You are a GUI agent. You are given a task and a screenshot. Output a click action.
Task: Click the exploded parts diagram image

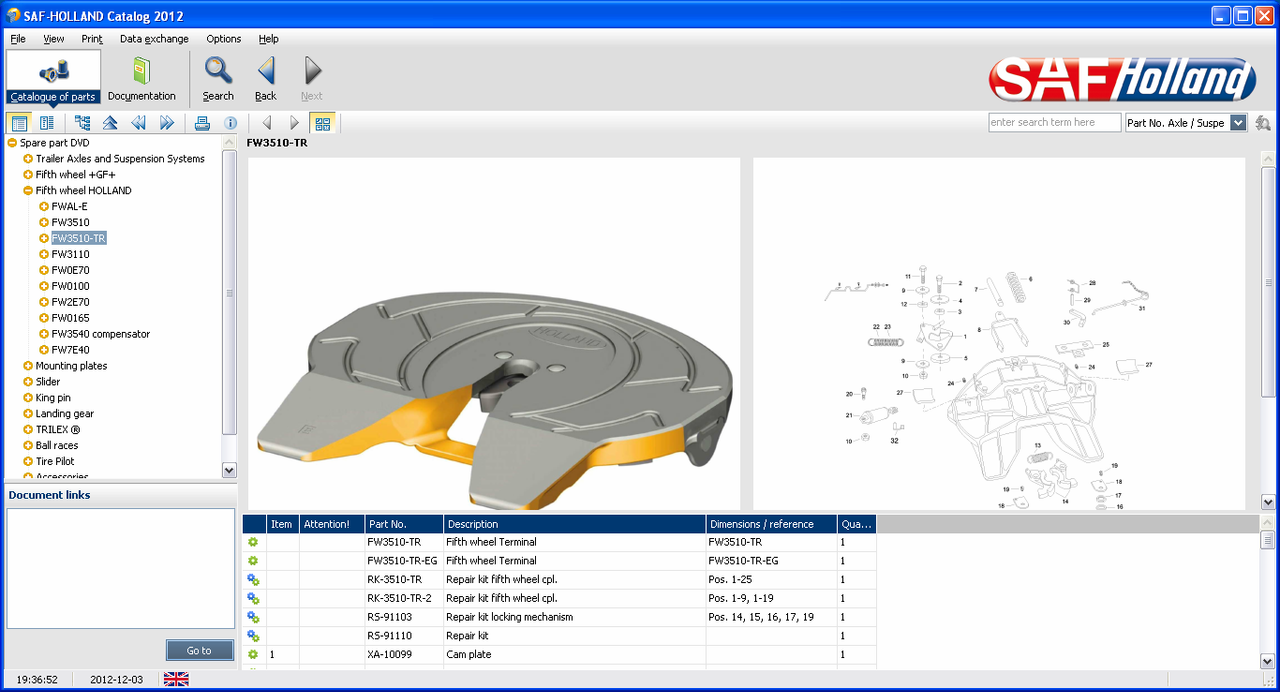pyautogui.click(x=999, y=335)
